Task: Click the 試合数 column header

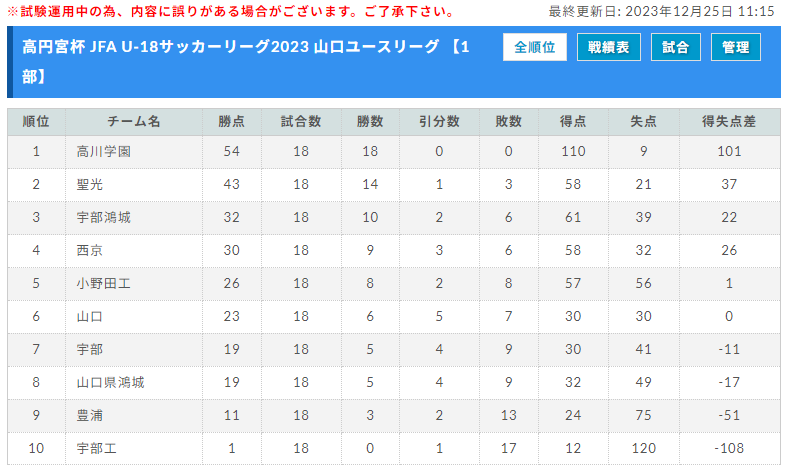Action: [x=301, y=122]
